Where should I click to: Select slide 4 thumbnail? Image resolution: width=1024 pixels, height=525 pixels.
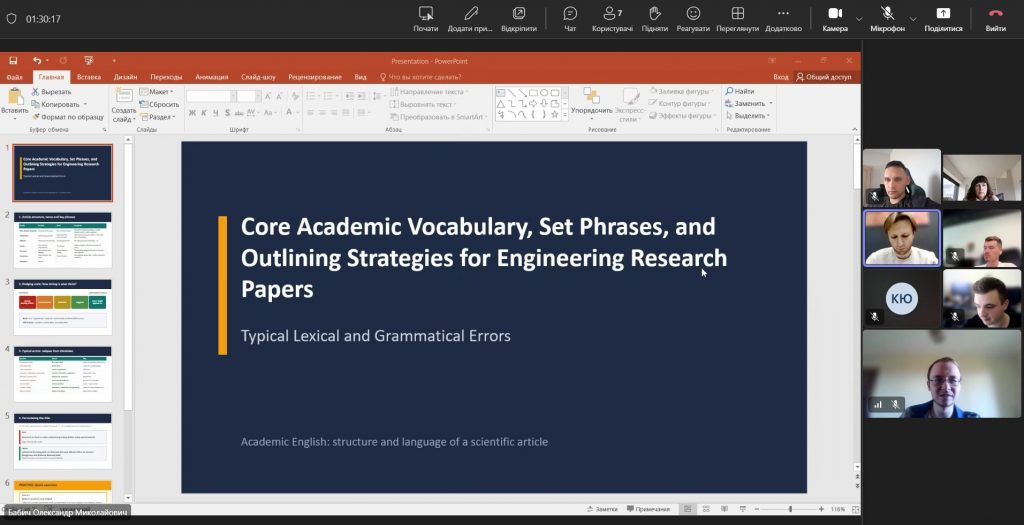63,374
